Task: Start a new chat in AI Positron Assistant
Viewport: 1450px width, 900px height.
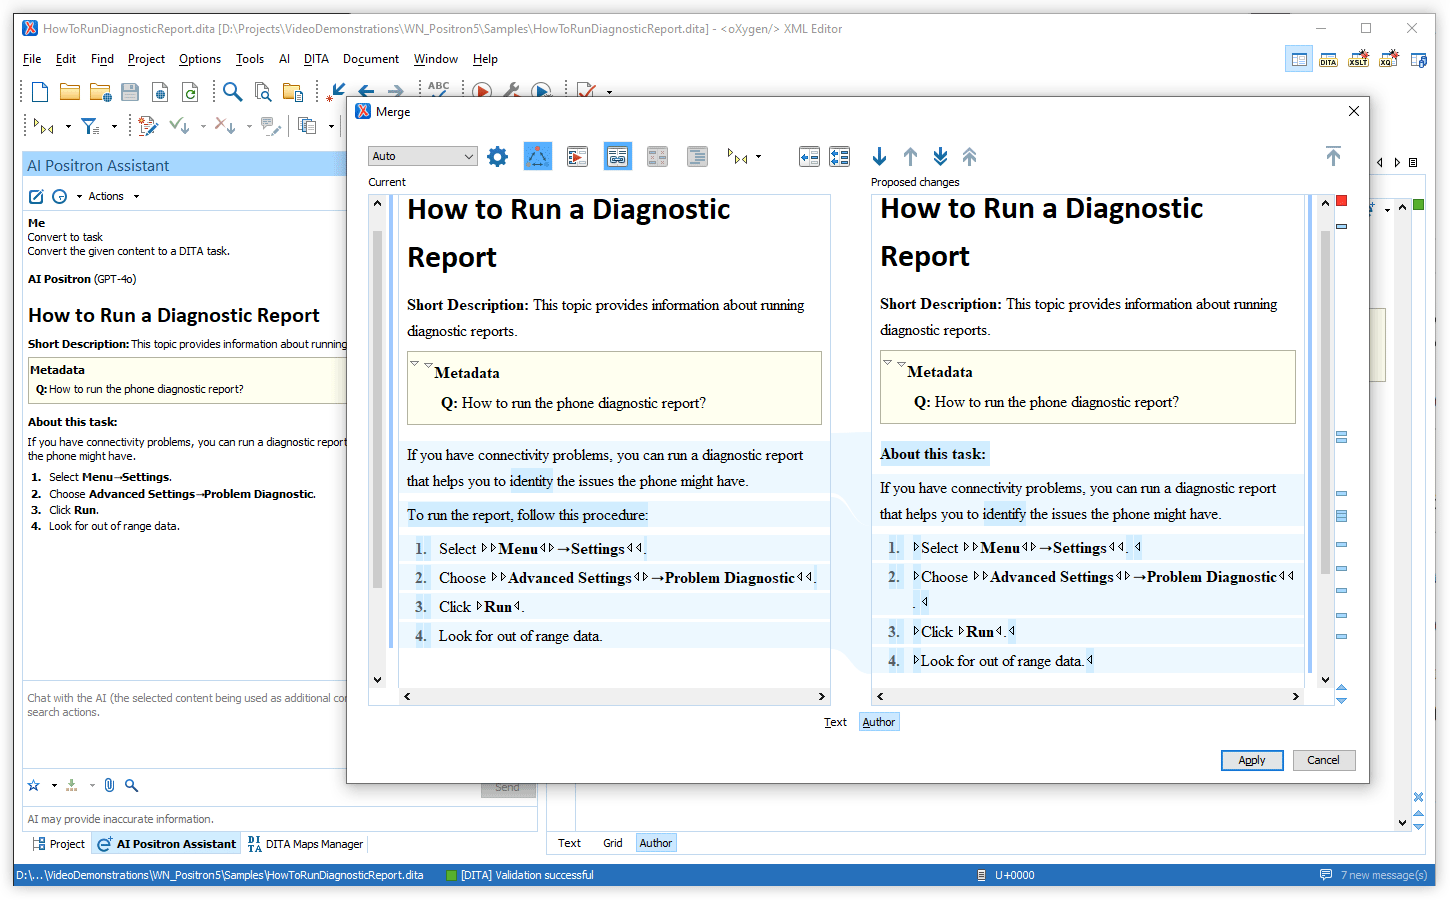Action: 36,196
